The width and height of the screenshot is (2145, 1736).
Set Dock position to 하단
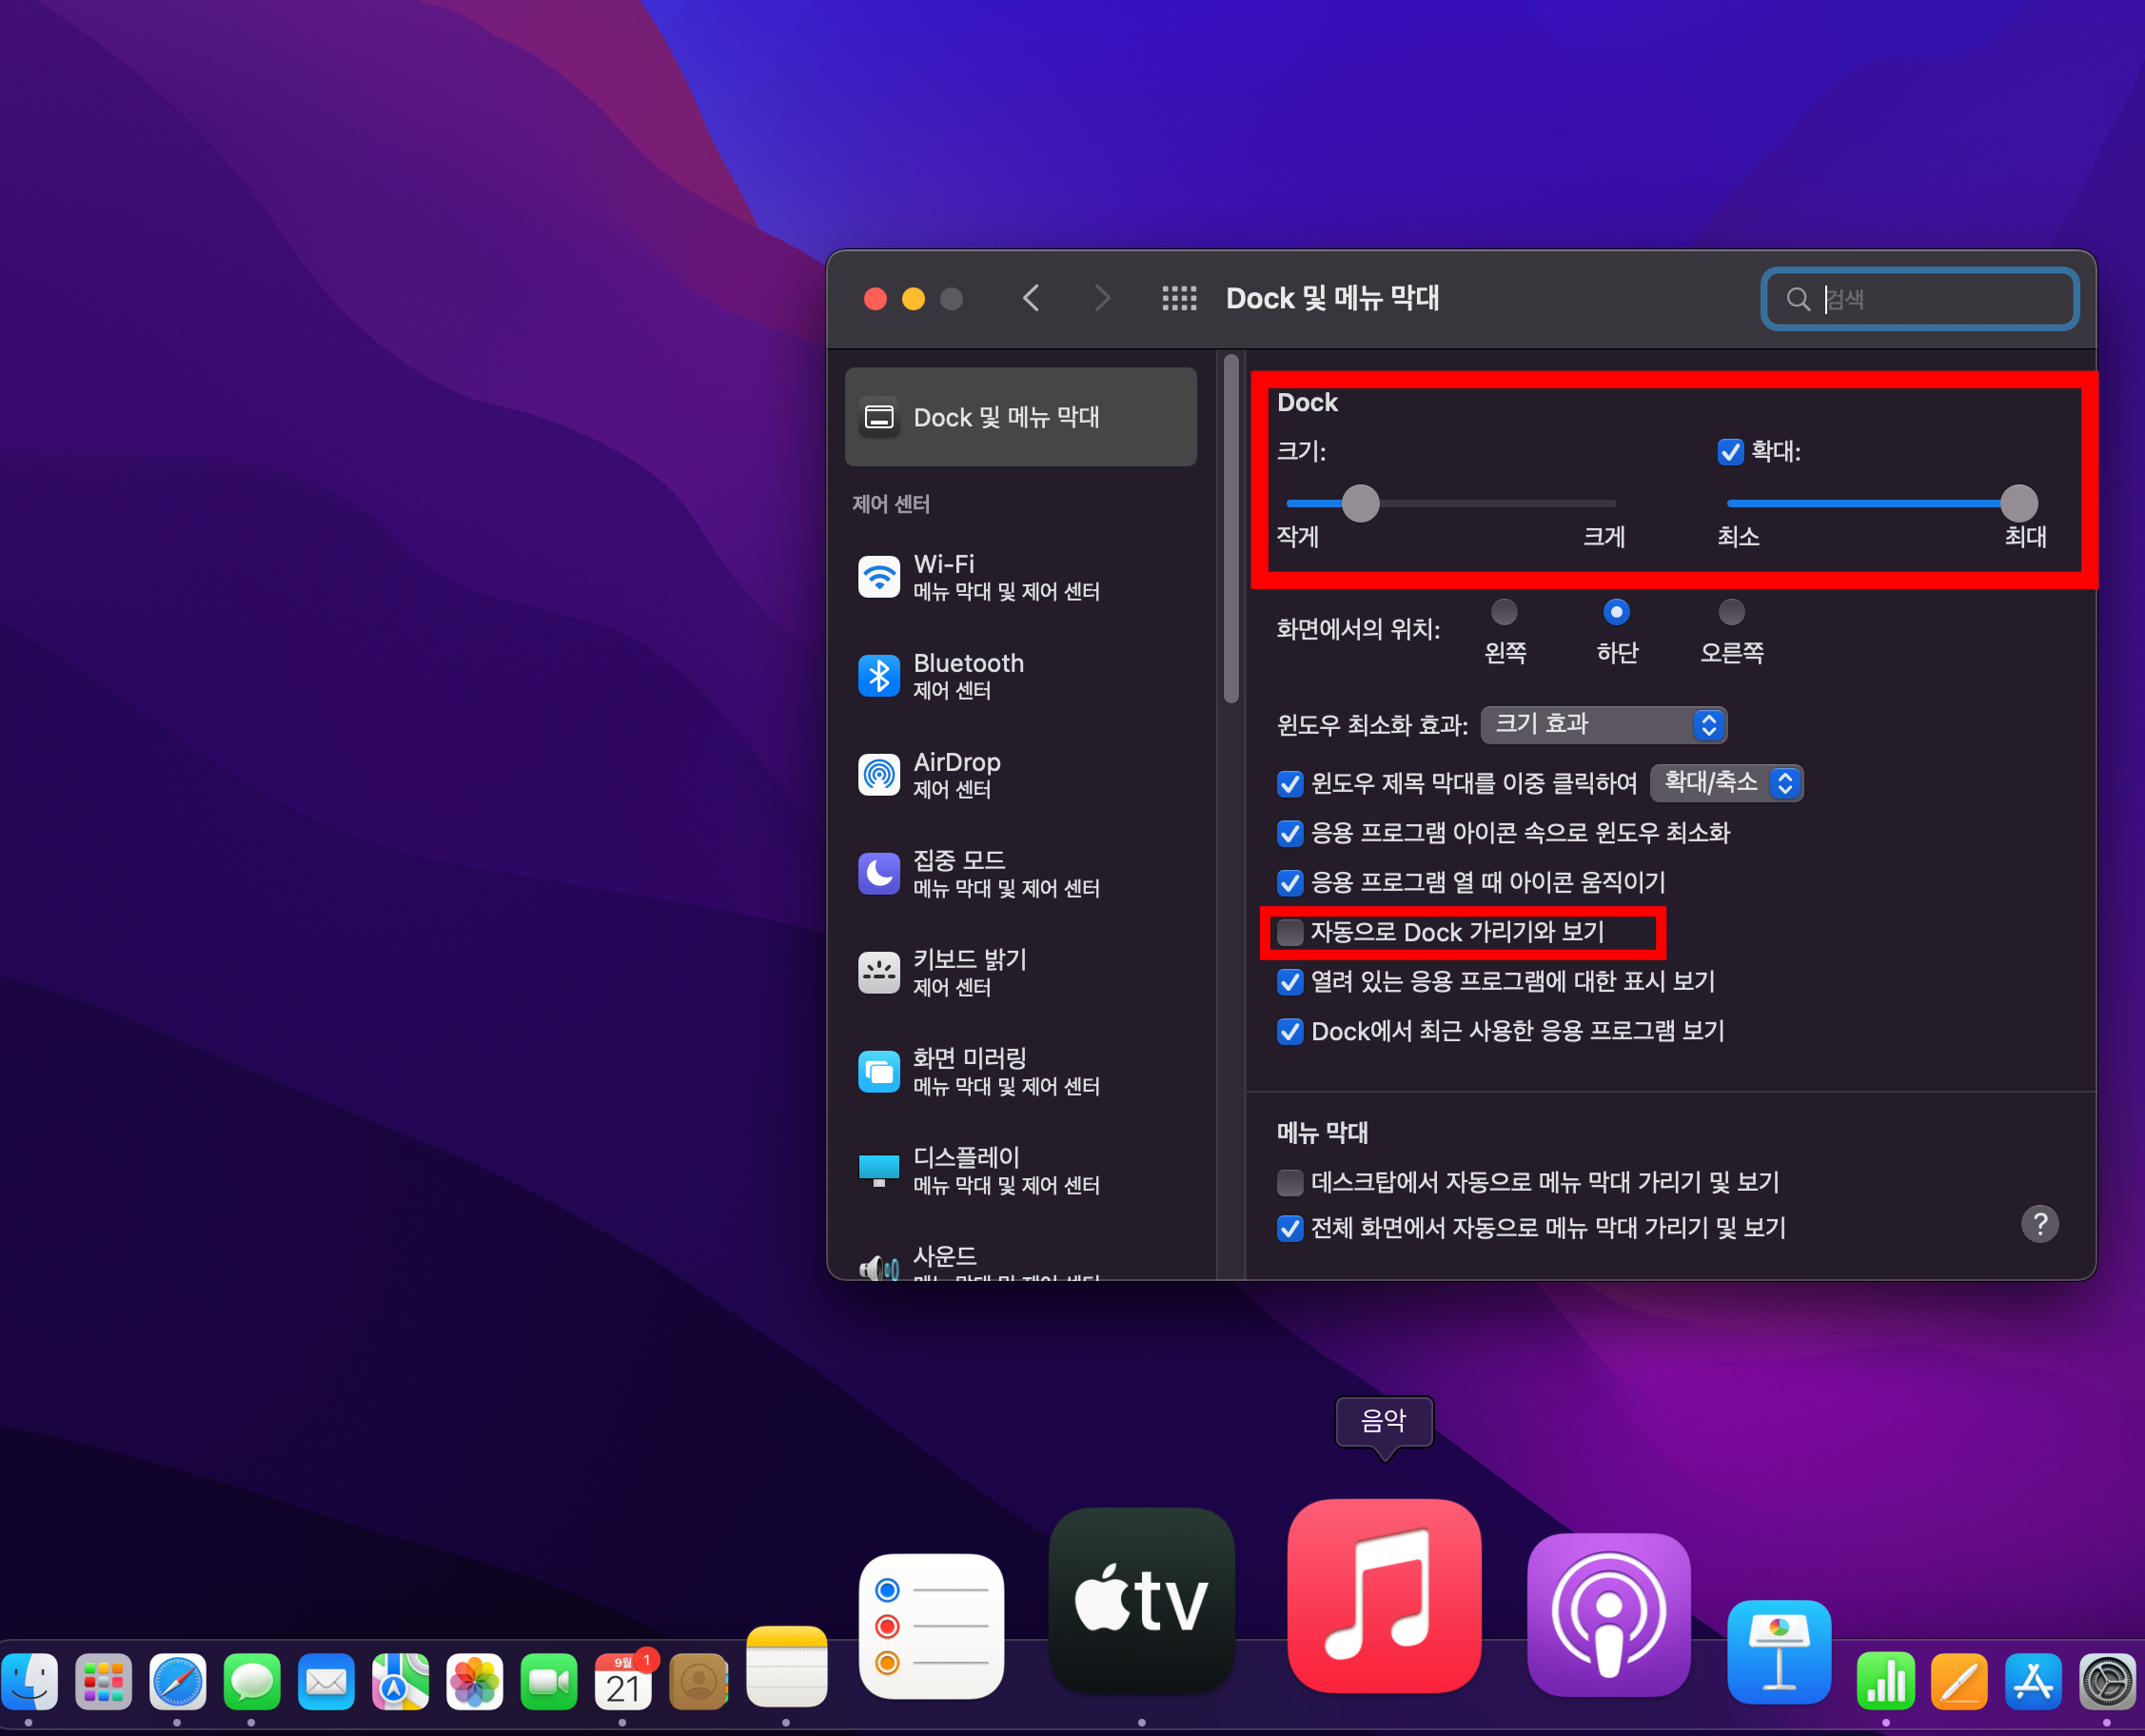(1616, 612)
